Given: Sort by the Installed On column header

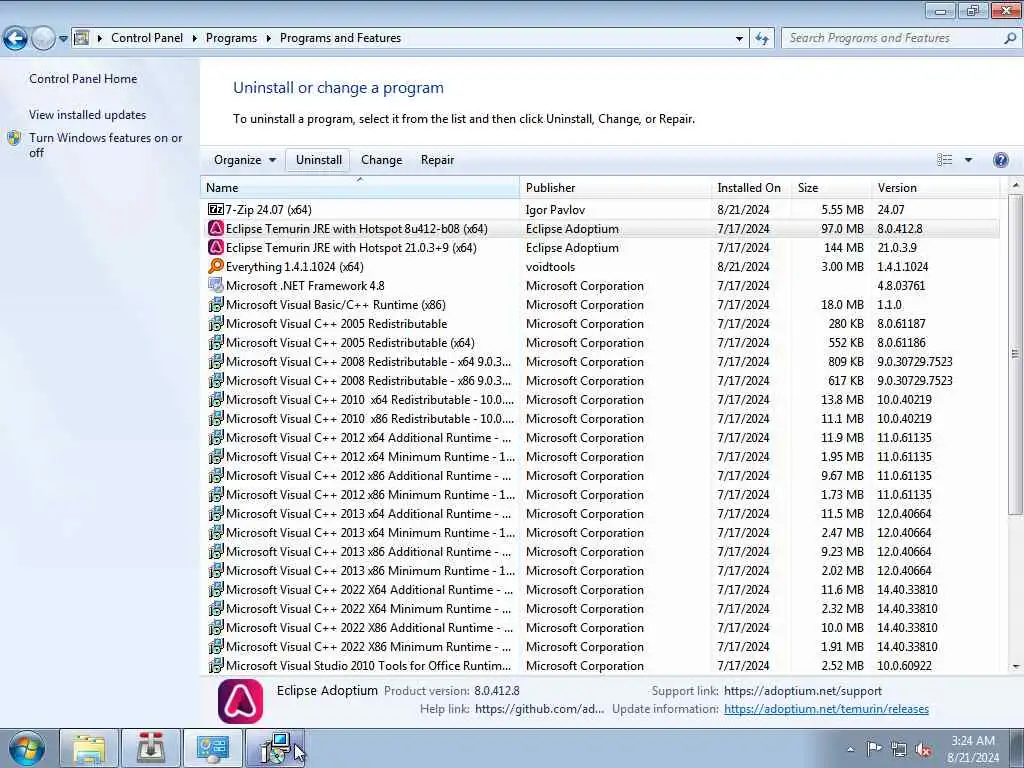Looking at the screenshot, I should (751, 187).
